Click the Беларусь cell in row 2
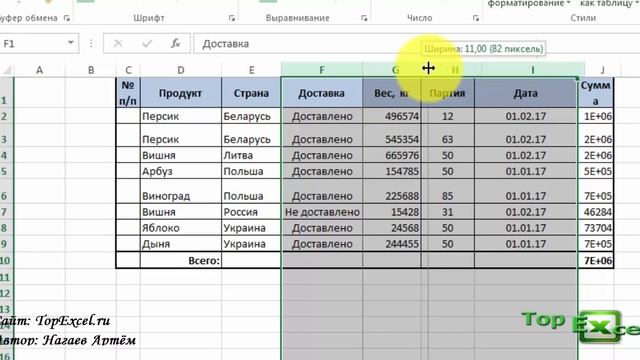The width and height of the screenshot is (640, 360). tap(251, 116)
